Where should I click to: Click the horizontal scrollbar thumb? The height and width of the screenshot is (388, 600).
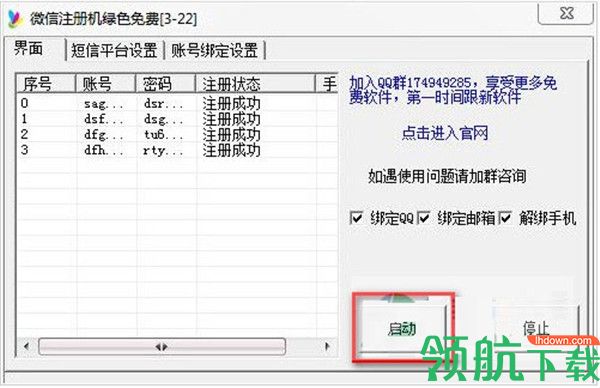(x=162, y=347)
